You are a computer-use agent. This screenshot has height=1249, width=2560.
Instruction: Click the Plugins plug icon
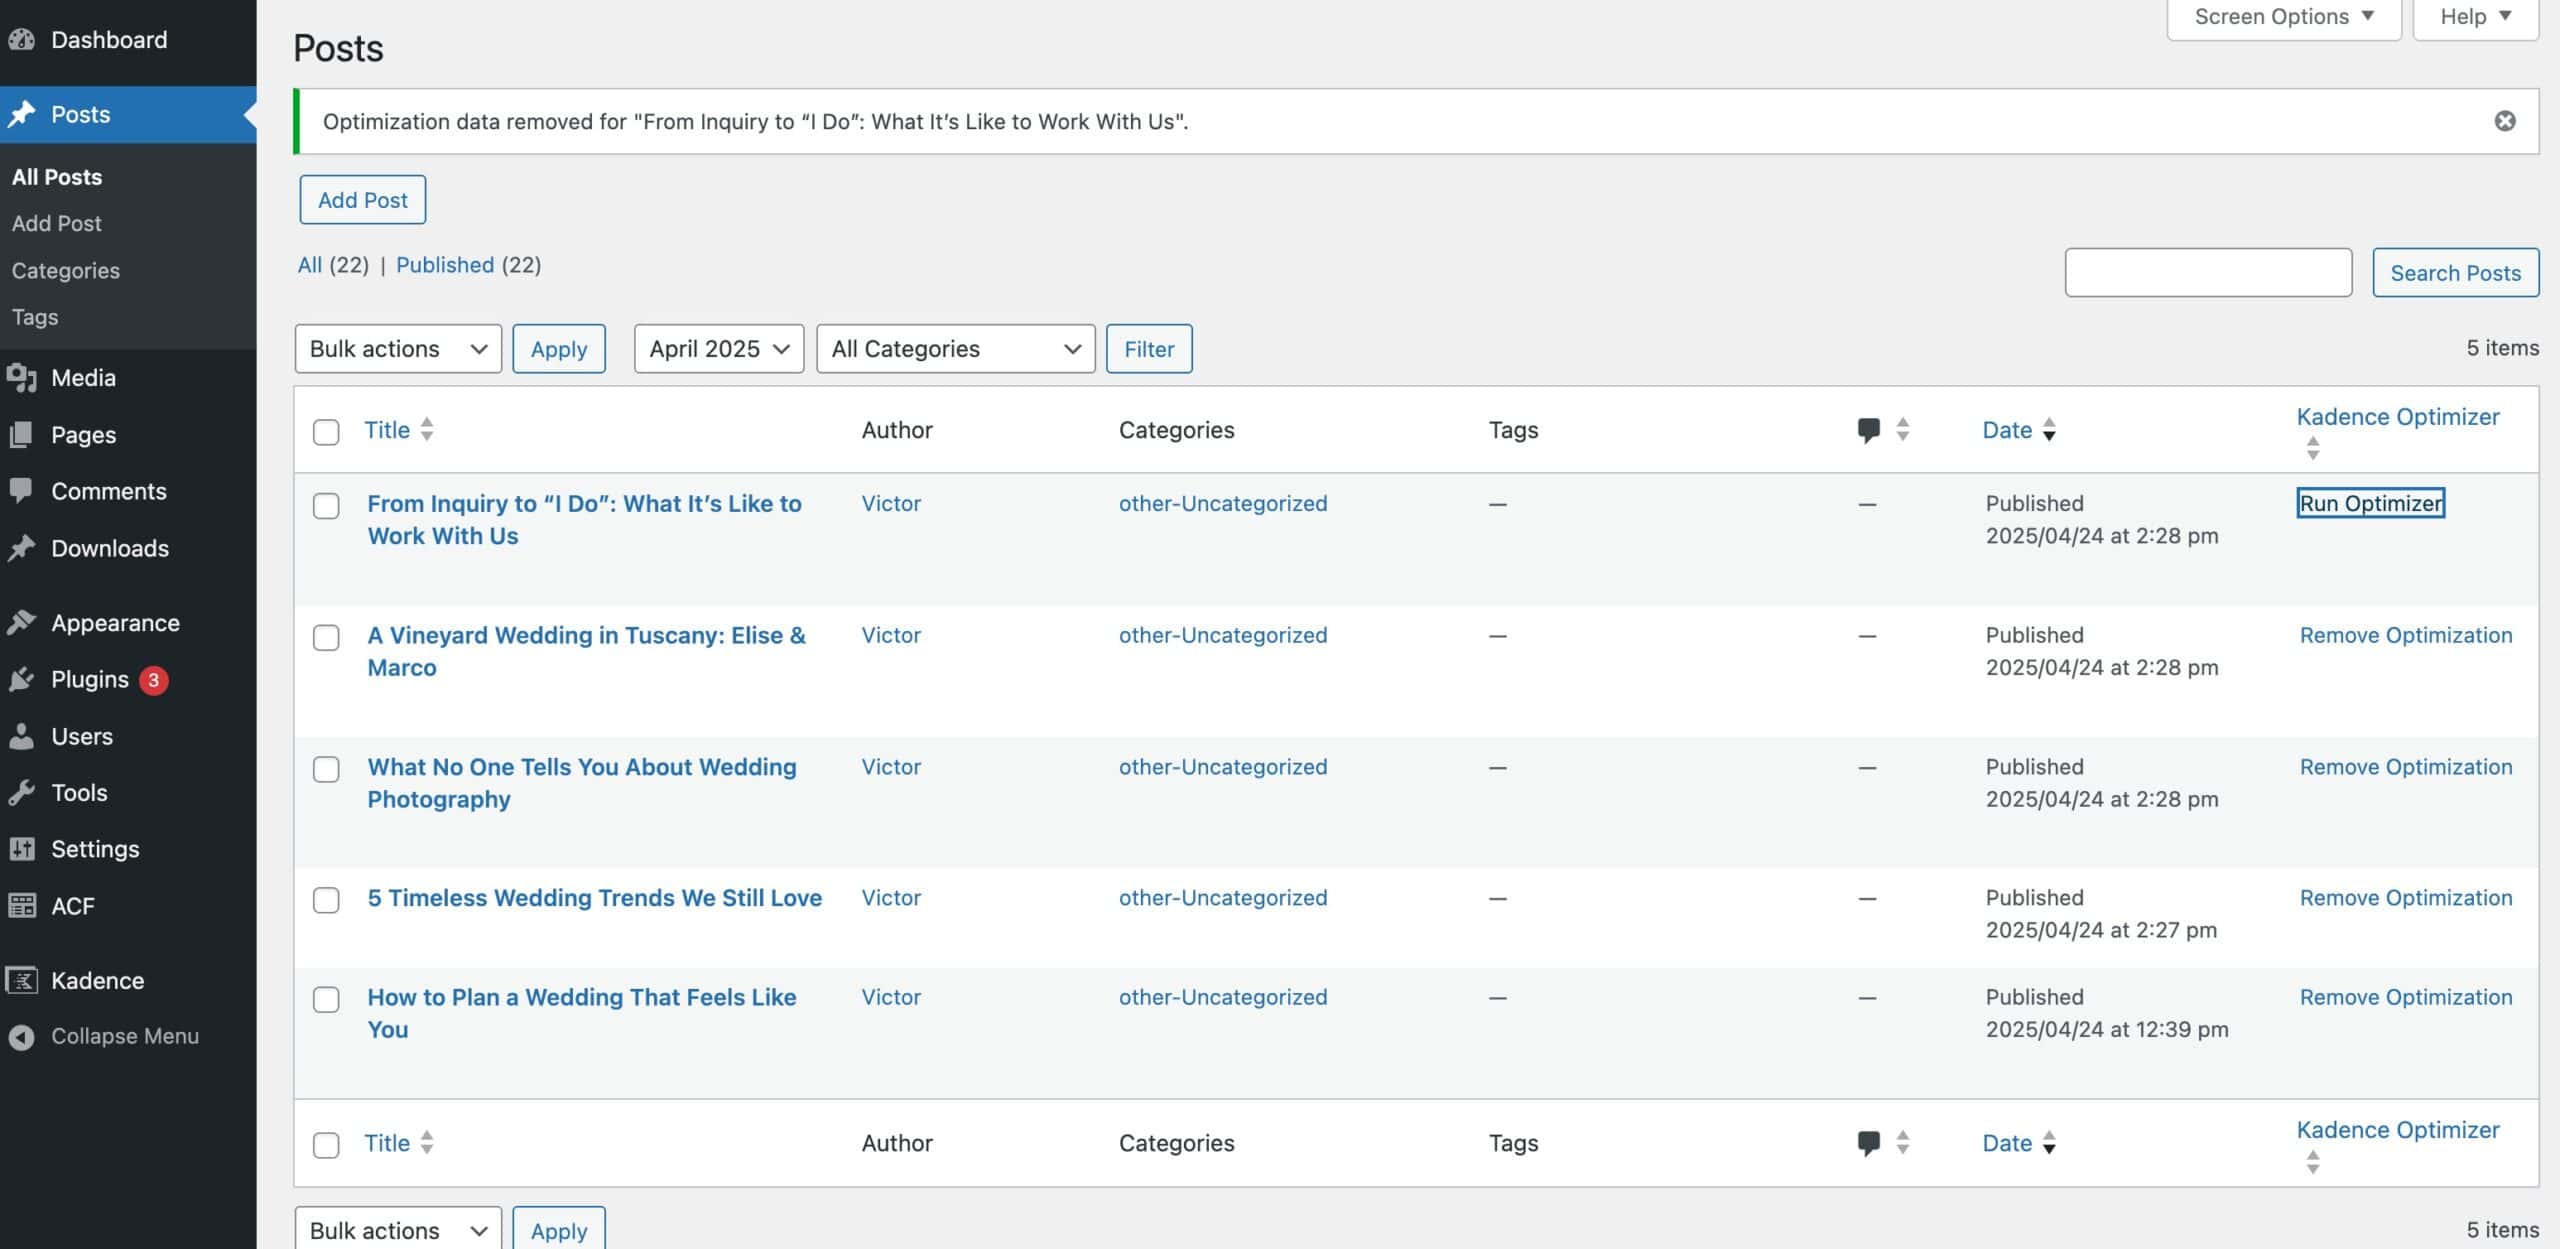click(22, 680)
